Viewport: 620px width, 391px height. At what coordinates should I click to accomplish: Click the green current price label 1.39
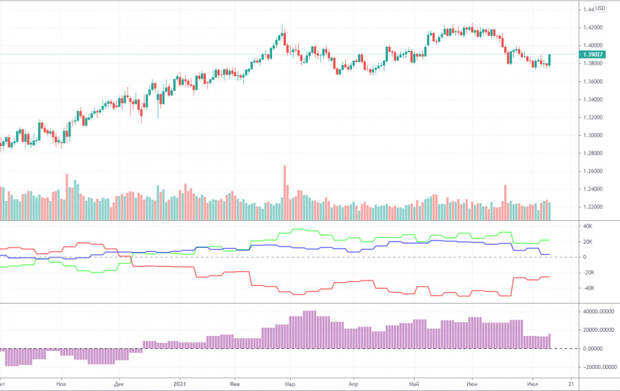(x=592, y=55)
